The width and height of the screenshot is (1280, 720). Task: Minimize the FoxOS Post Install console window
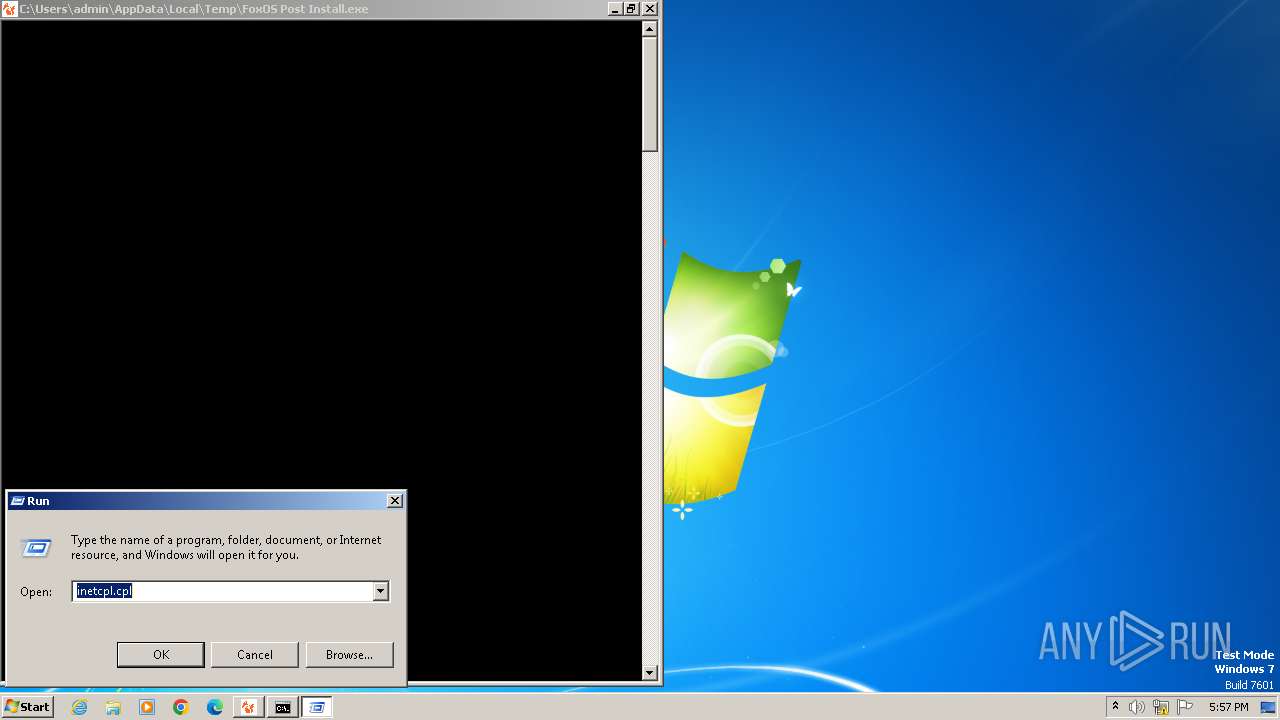(614, 9)
